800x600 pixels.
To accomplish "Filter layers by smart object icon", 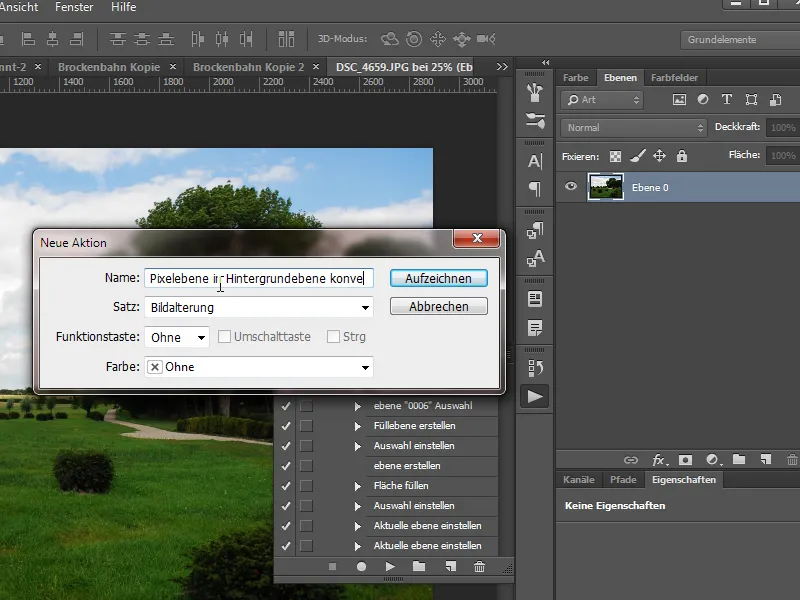I will pos(776,99).
